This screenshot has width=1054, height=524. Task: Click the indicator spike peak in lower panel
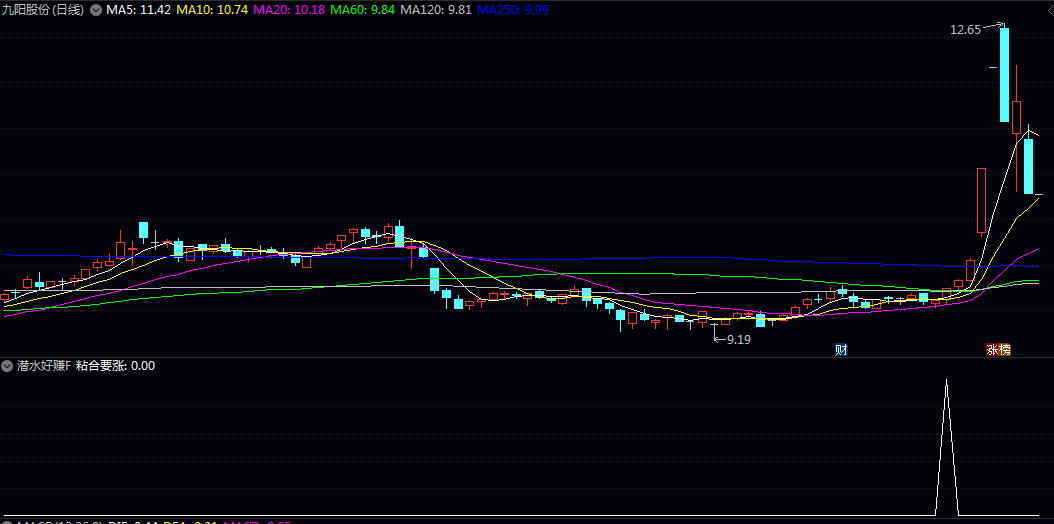pos(946,381)
